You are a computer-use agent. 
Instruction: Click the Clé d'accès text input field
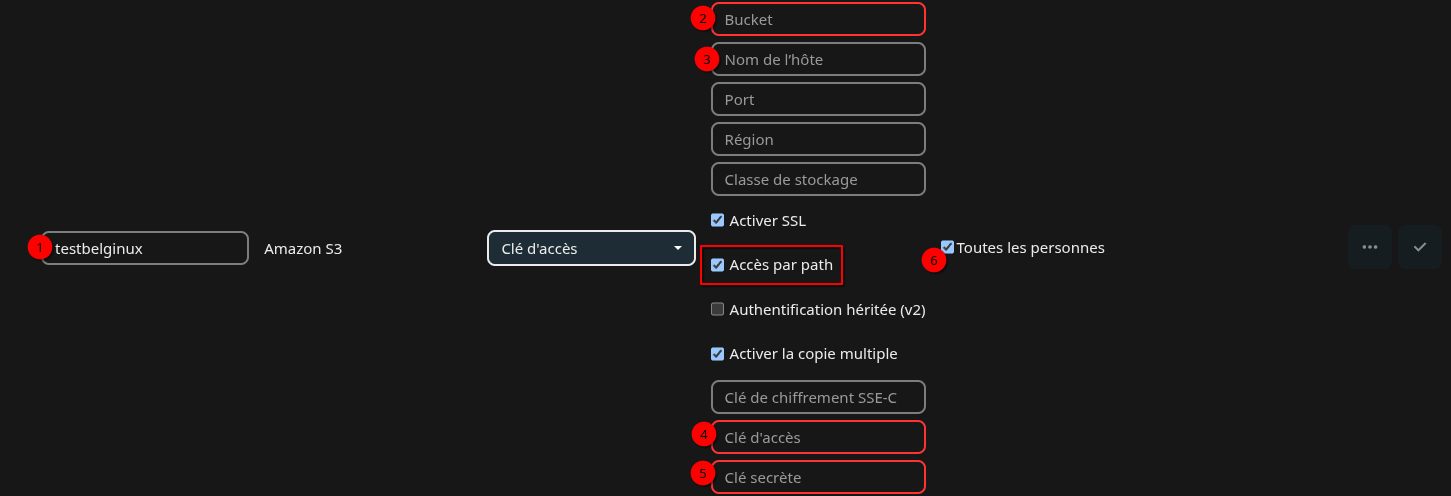pos(818,437)
